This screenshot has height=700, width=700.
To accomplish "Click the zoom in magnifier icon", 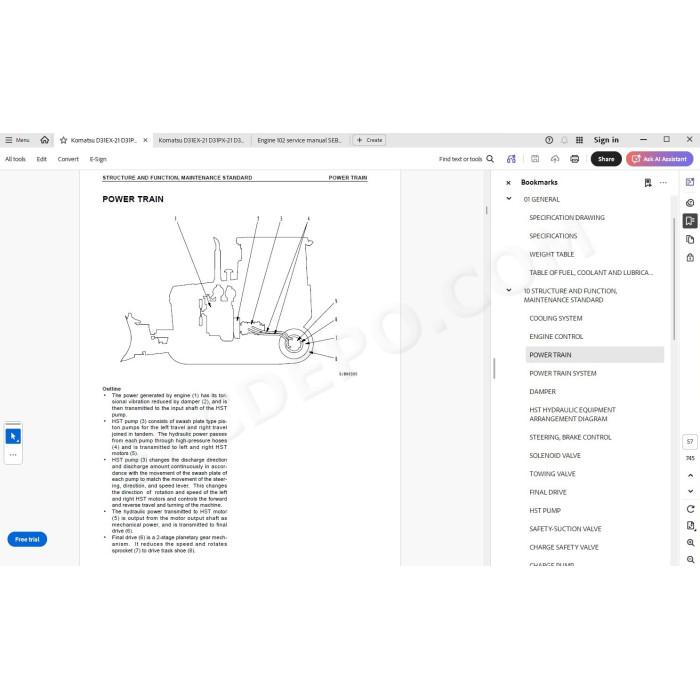I will coord(691,543).
